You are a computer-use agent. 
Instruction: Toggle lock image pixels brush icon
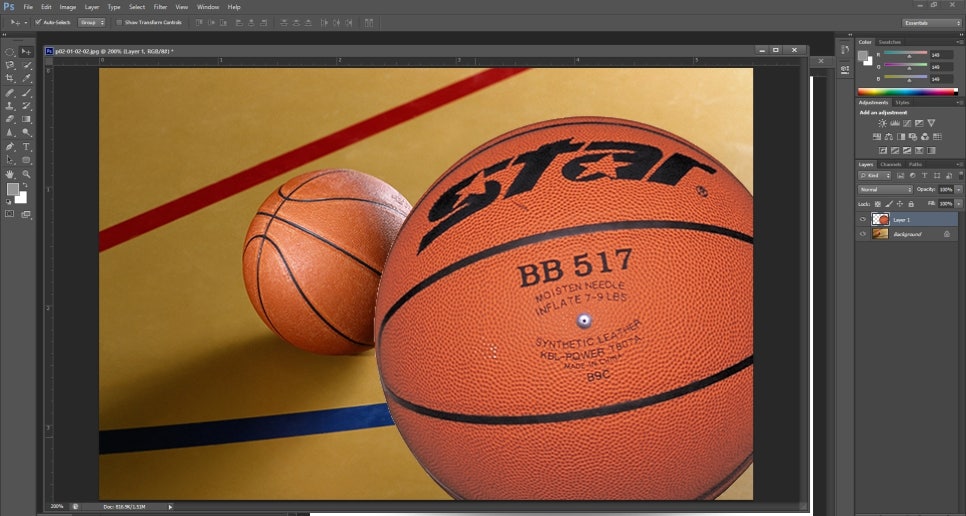(x=888, y=204)
